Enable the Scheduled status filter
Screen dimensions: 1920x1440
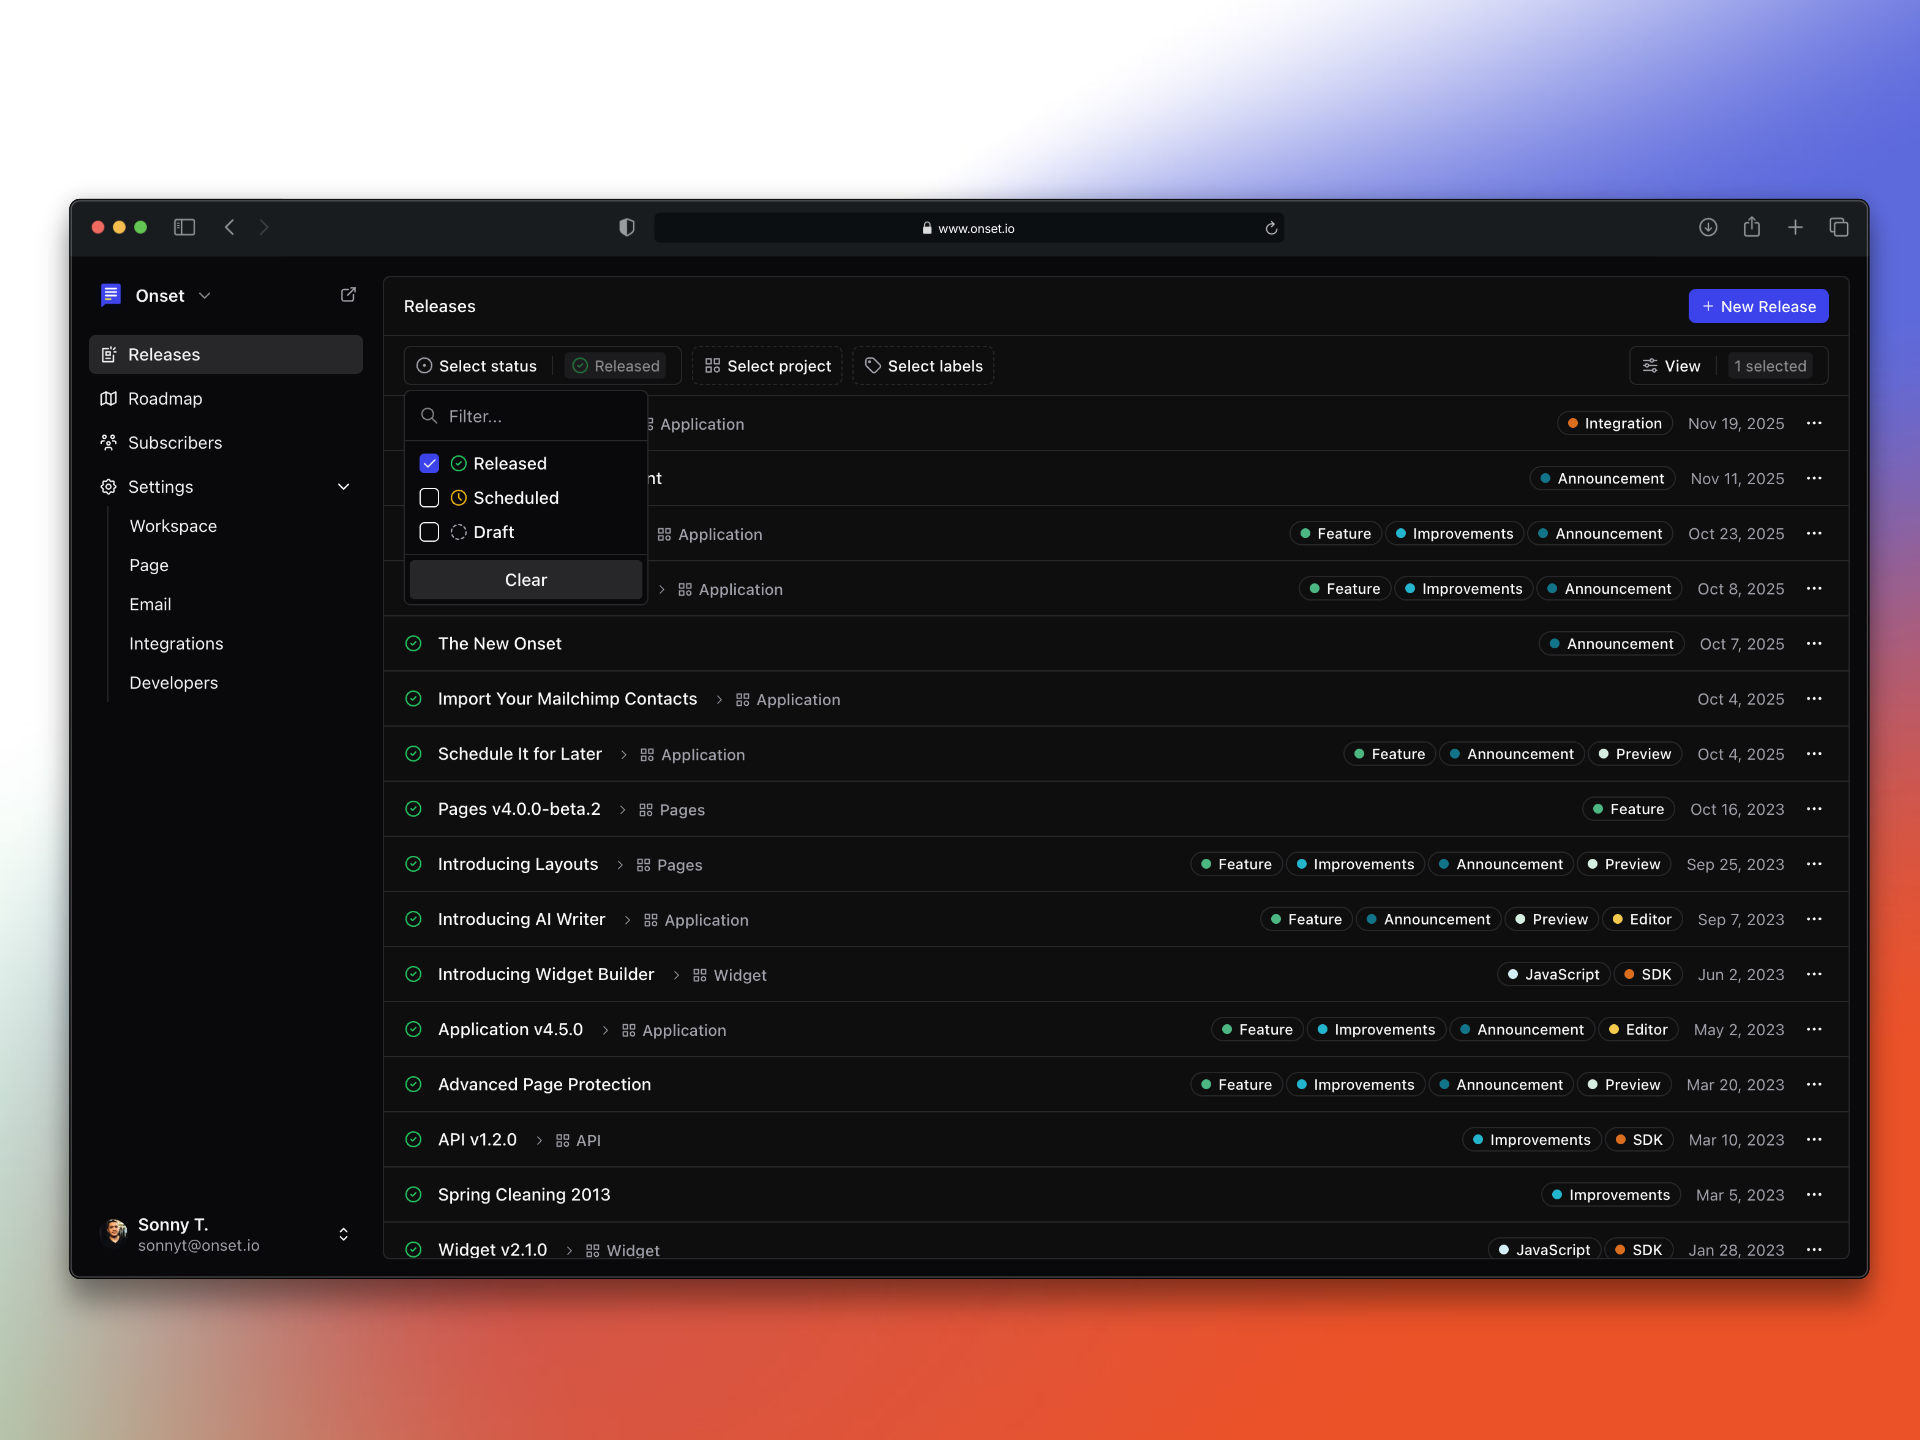point(429,498)
